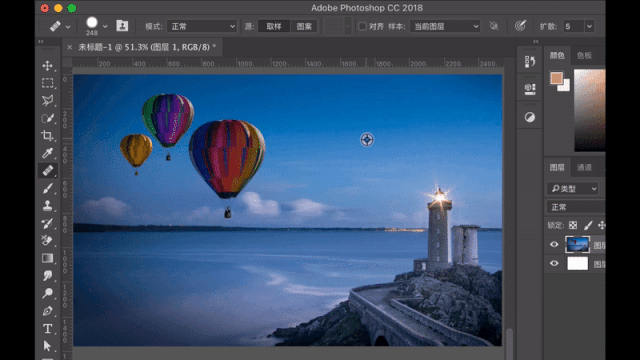The width and height of the screenshot is (640, 360).
Task: Switch to the 颜色 color tab
Action: (557, 56)
